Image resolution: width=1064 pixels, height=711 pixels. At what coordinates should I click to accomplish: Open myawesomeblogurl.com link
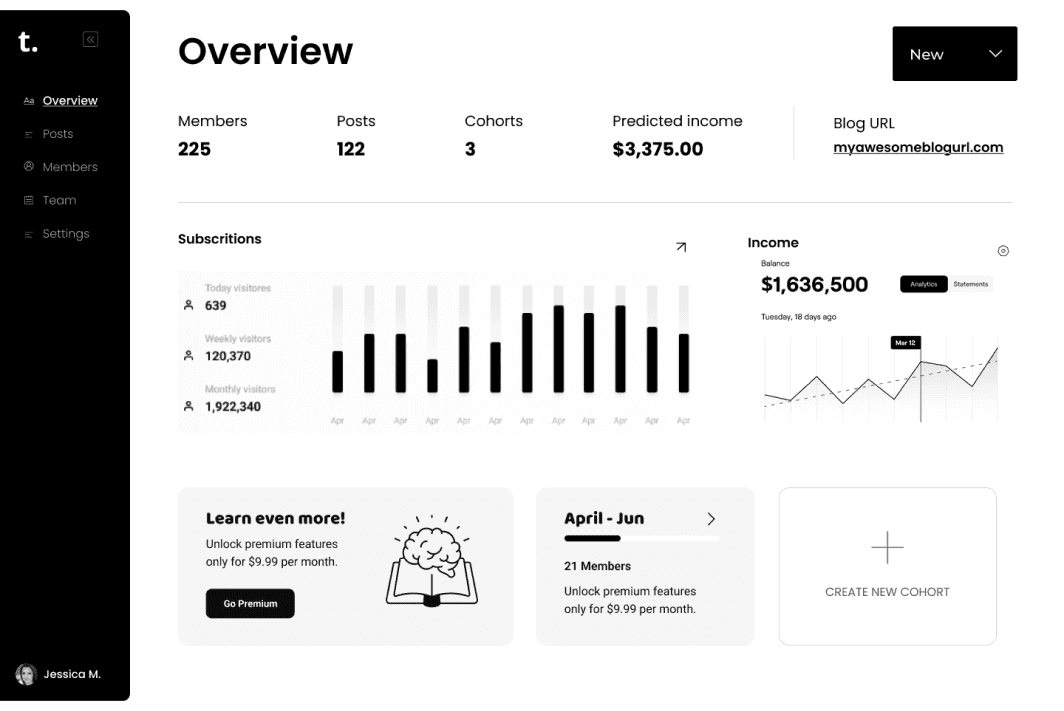918,147
